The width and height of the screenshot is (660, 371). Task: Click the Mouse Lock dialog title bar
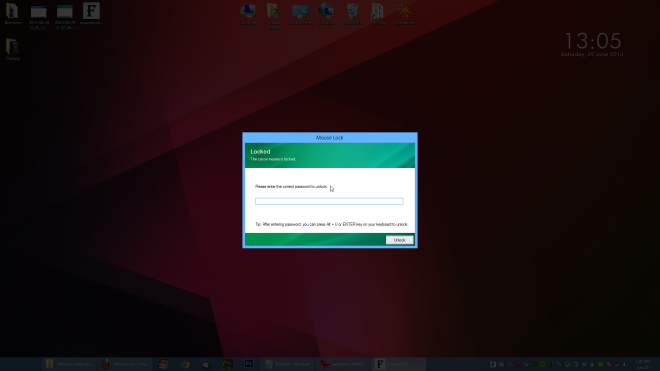(330, 138)
